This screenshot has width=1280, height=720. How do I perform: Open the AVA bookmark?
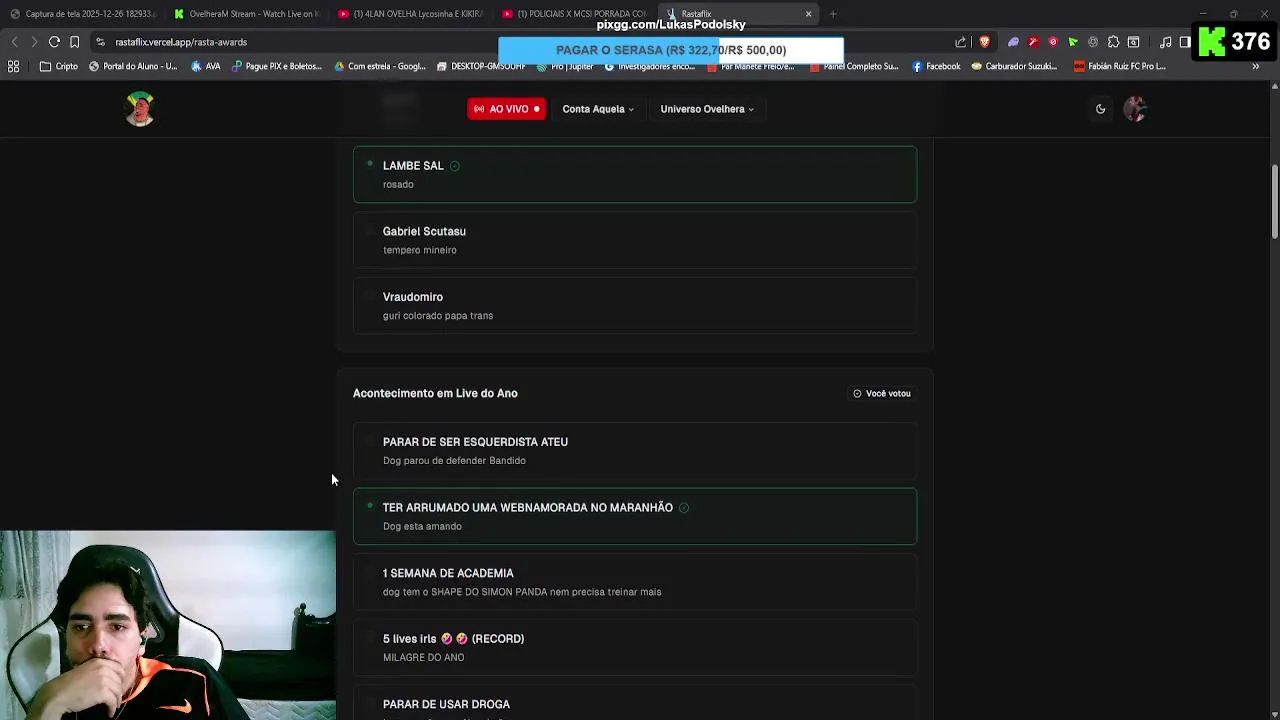tap(204, 66)
